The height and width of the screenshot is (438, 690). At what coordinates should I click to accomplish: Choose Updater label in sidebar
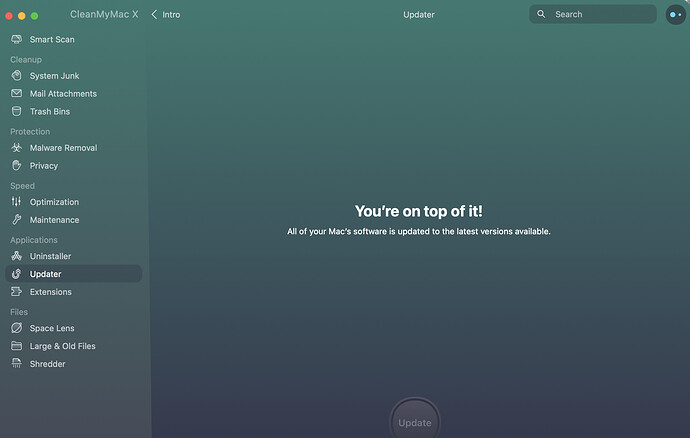[45, 274]
